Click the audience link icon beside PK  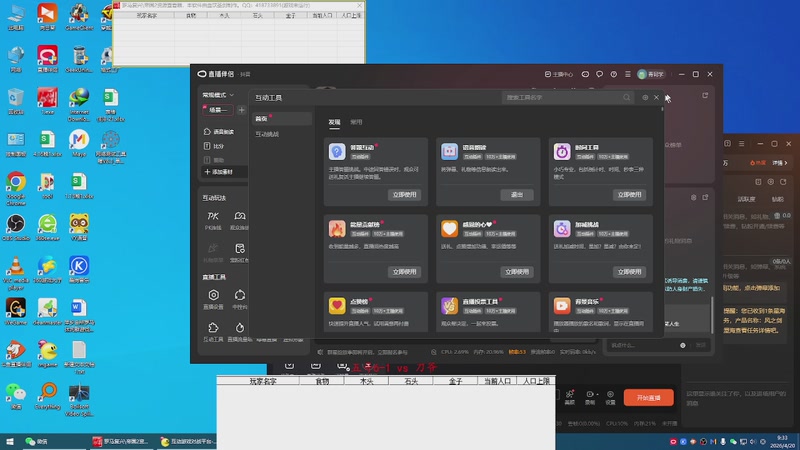tap(239, 216)
